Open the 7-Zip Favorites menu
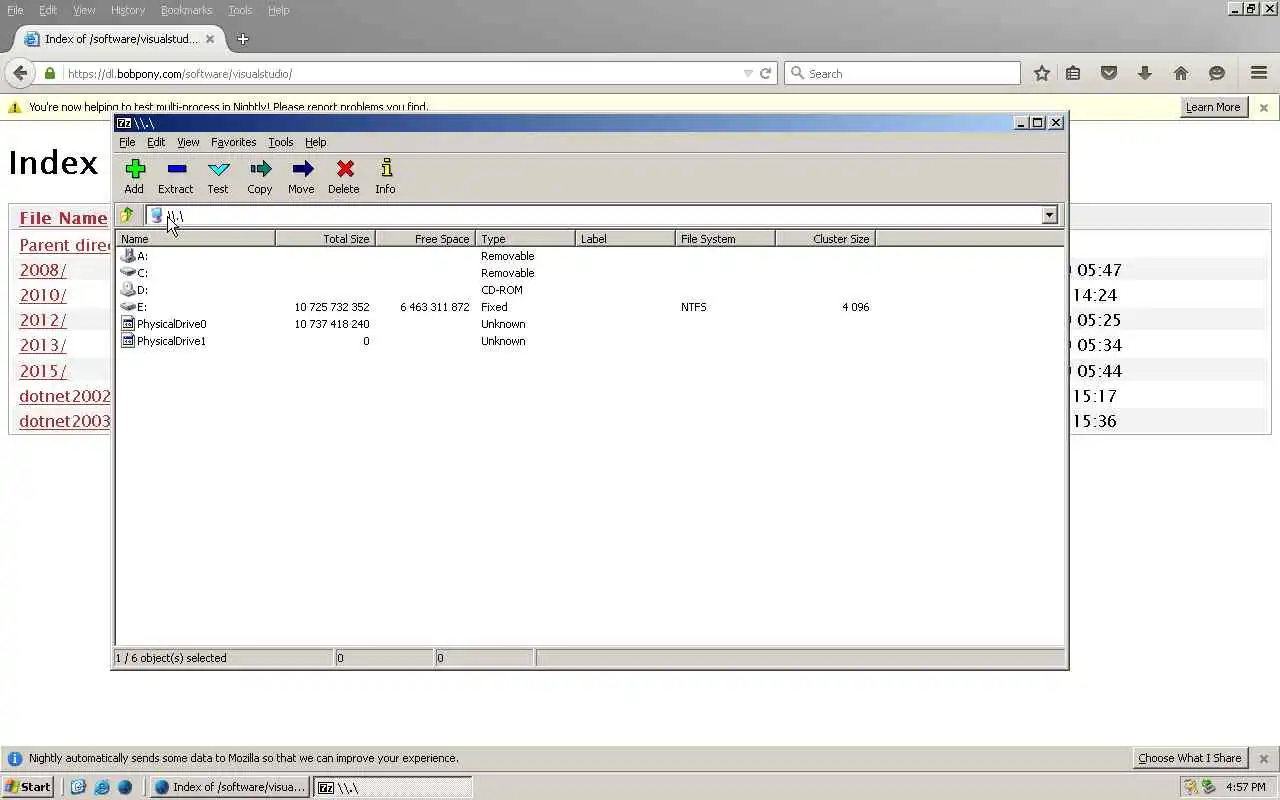The height and width of the screenshot is (800, 1280). coord(233,142)
